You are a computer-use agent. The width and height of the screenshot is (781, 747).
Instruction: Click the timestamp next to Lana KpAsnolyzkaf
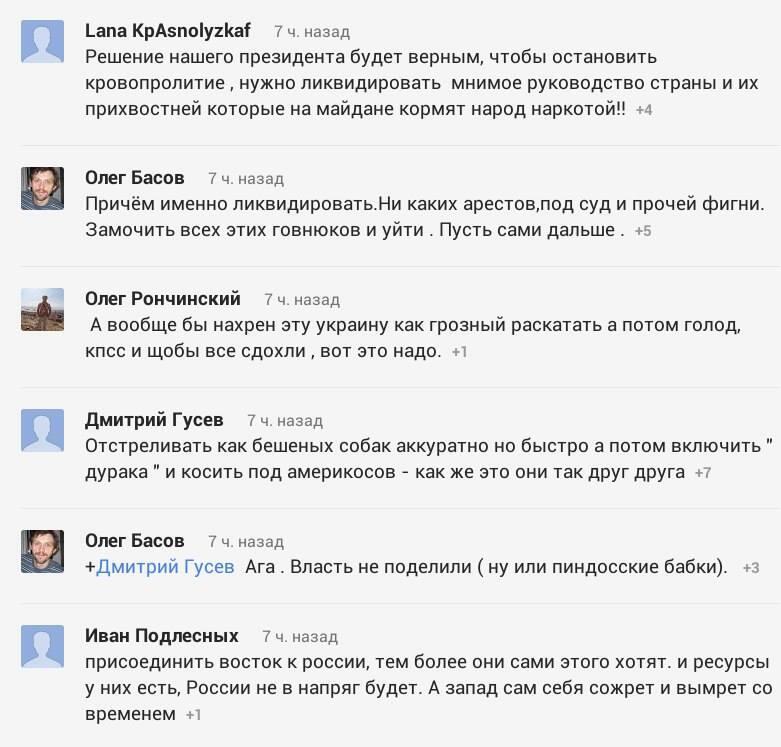click(312, 31)
